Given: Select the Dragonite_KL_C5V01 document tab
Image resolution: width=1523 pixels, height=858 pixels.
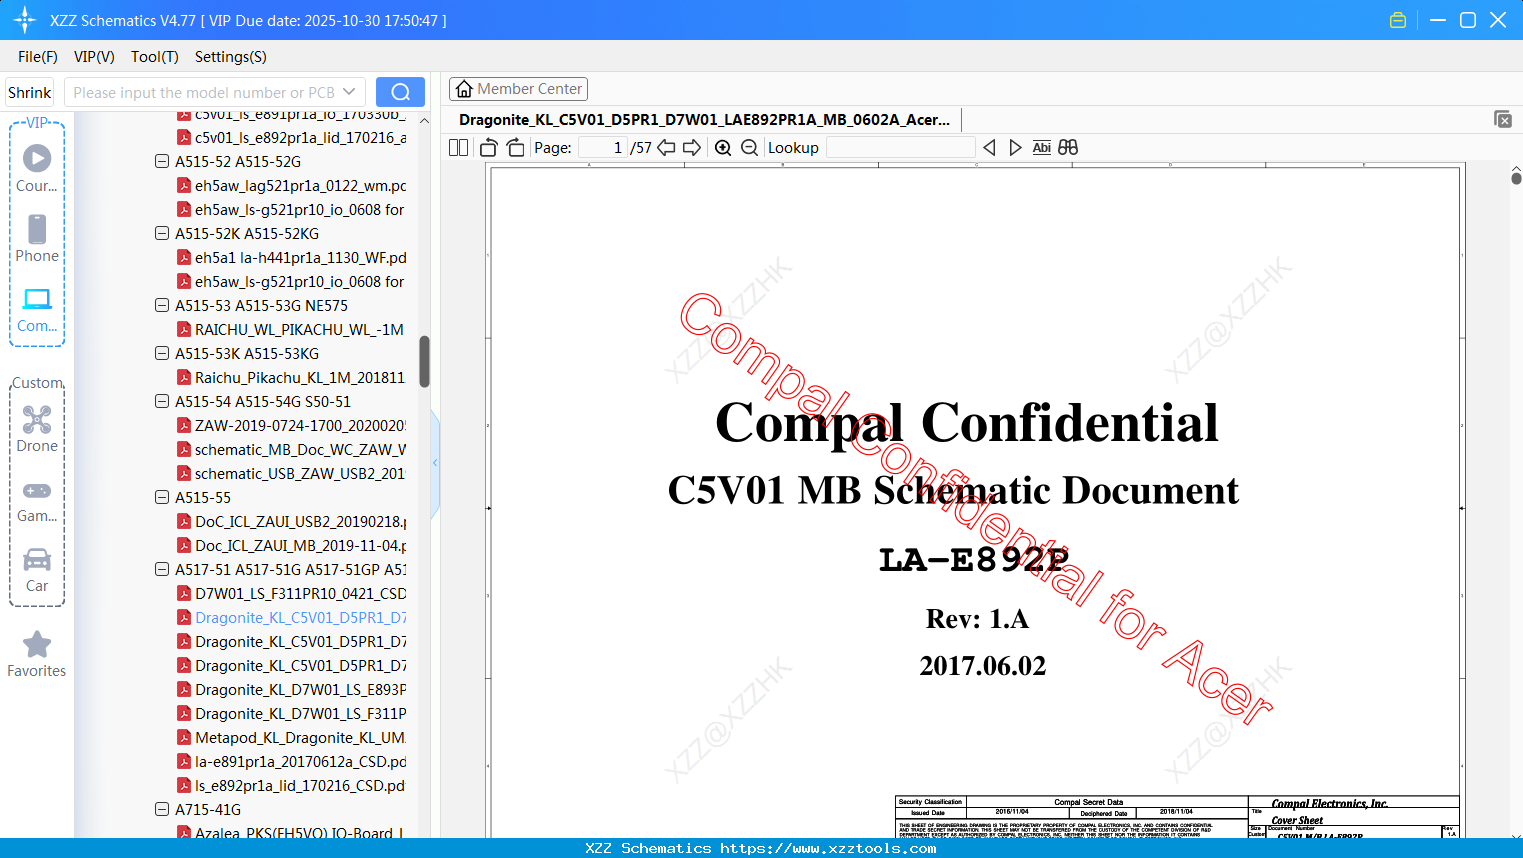Looking at the screenshot, I should tap(704, 120).
